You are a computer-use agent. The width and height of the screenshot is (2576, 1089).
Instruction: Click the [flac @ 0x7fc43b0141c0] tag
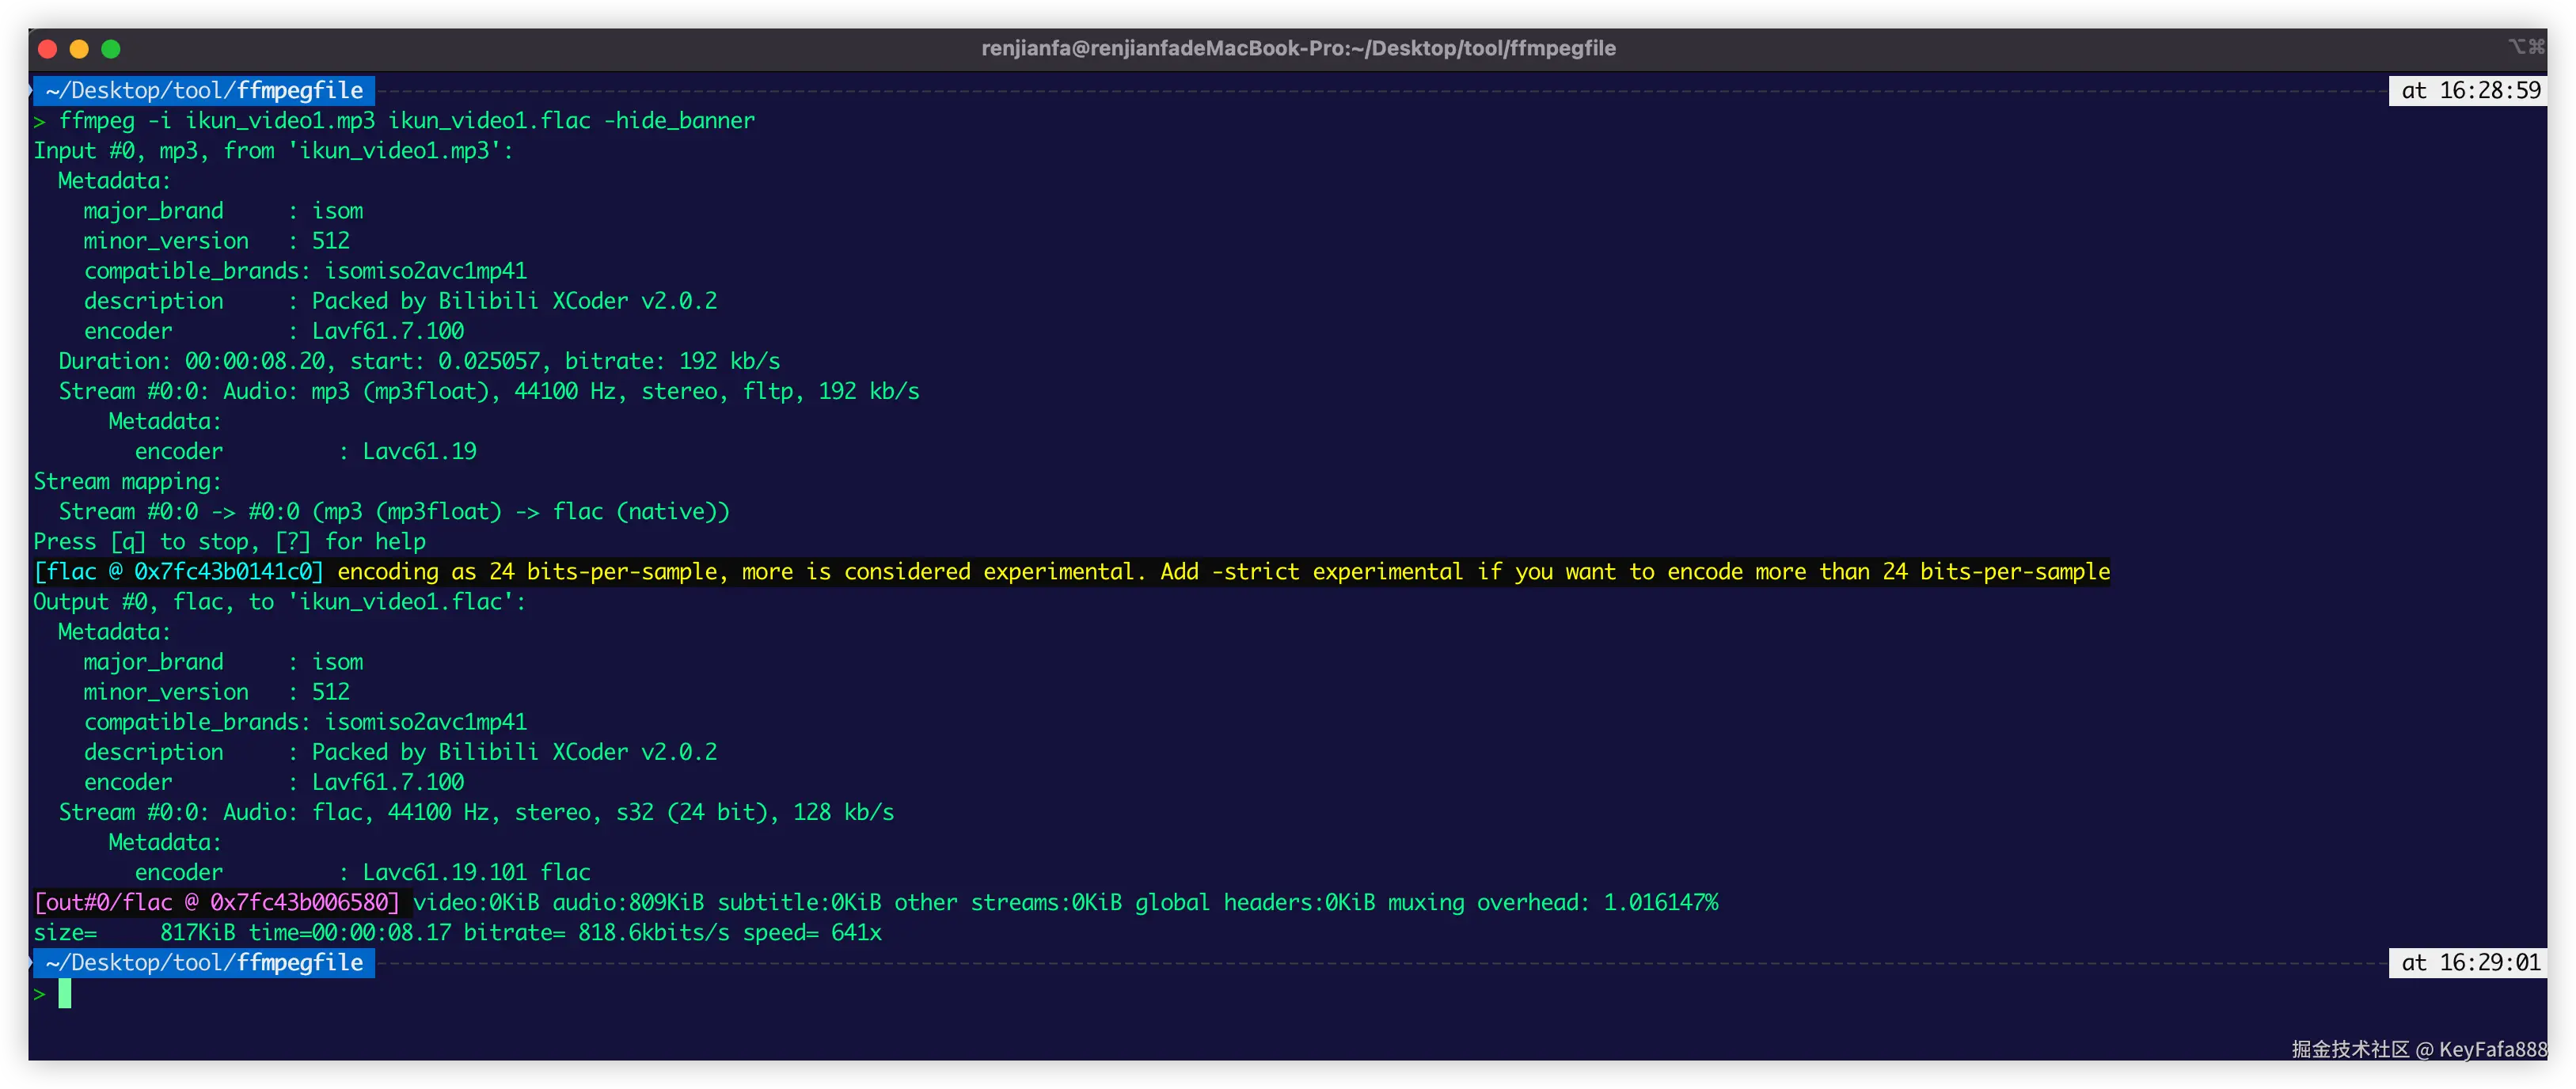tap(179, 571)
